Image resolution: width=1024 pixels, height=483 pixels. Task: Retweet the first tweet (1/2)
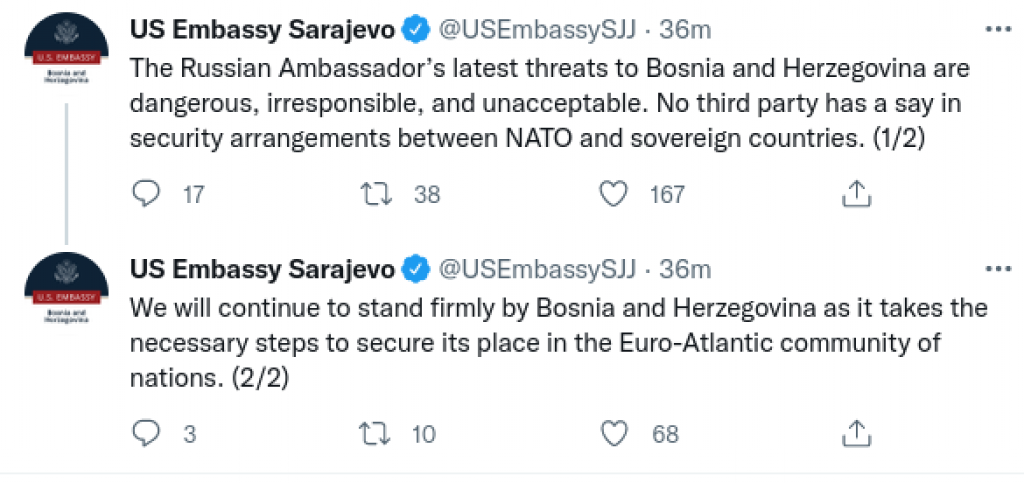coord(376,194)
